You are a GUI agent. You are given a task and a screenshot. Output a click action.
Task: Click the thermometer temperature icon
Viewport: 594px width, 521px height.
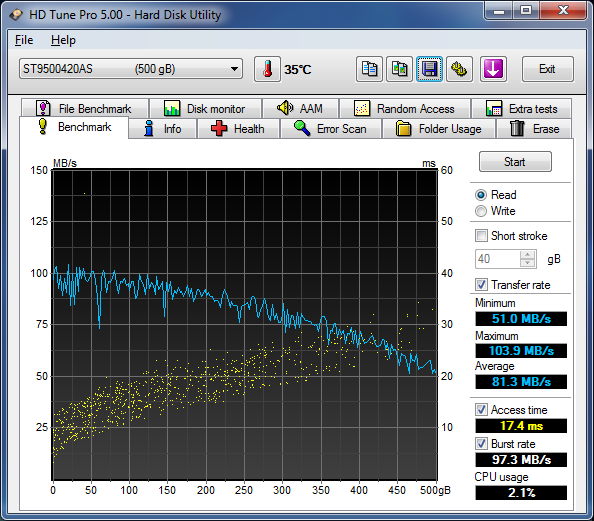[267, 69]
